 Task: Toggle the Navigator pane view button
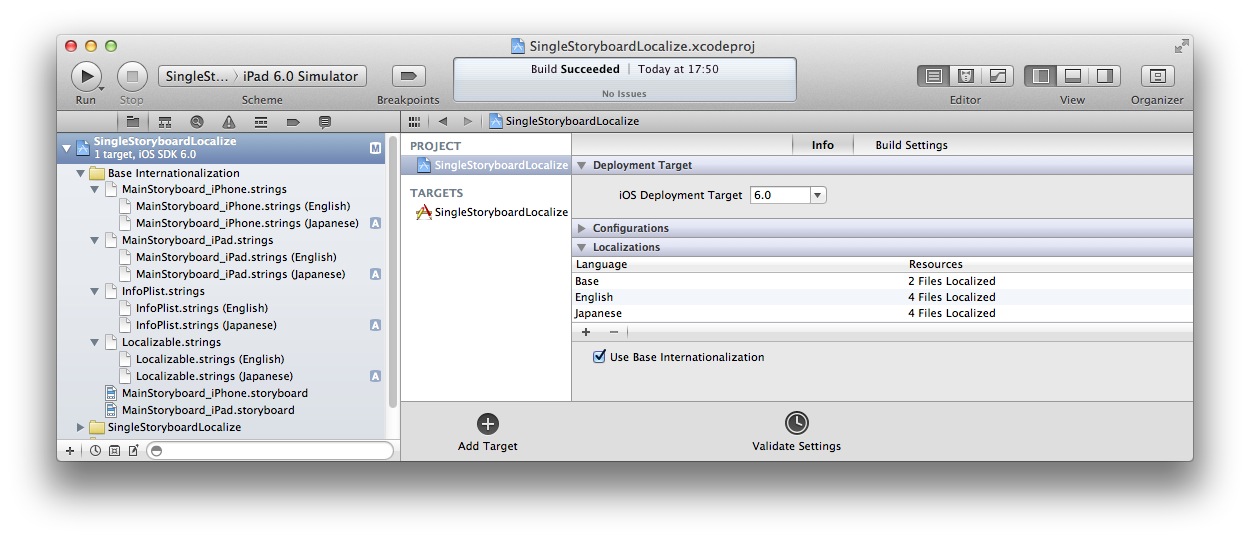pyautogui.click(x=1041, y=76)
